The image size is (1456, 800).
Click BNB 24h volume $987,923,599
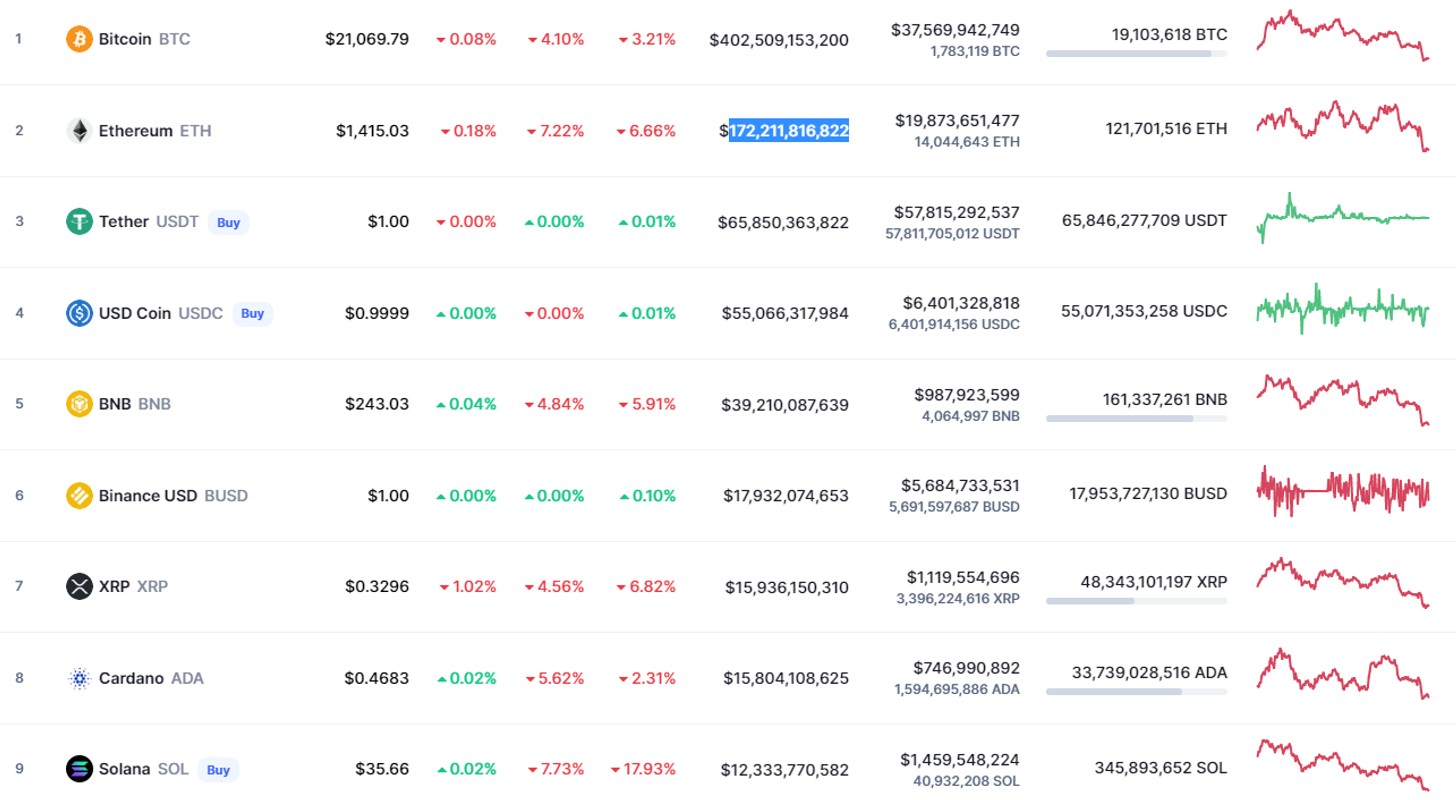[x=967, y=395]
